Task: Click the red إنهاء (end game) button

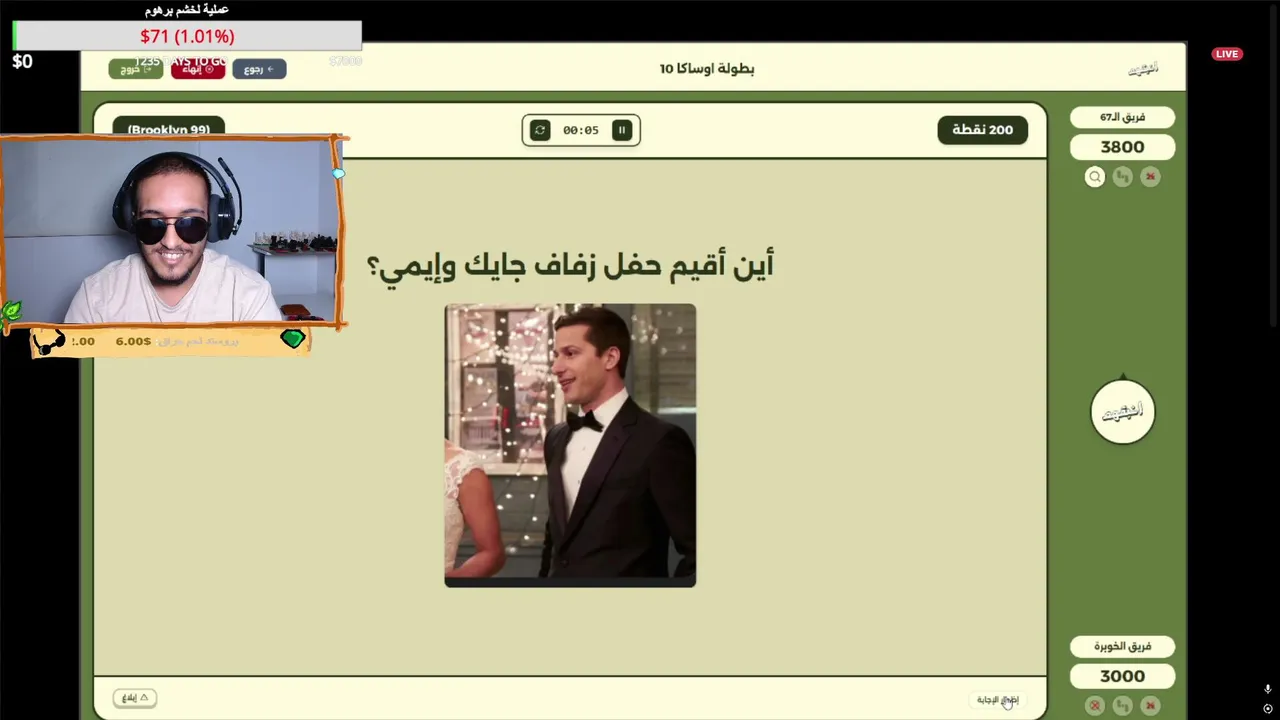Action: pos(198,69)
